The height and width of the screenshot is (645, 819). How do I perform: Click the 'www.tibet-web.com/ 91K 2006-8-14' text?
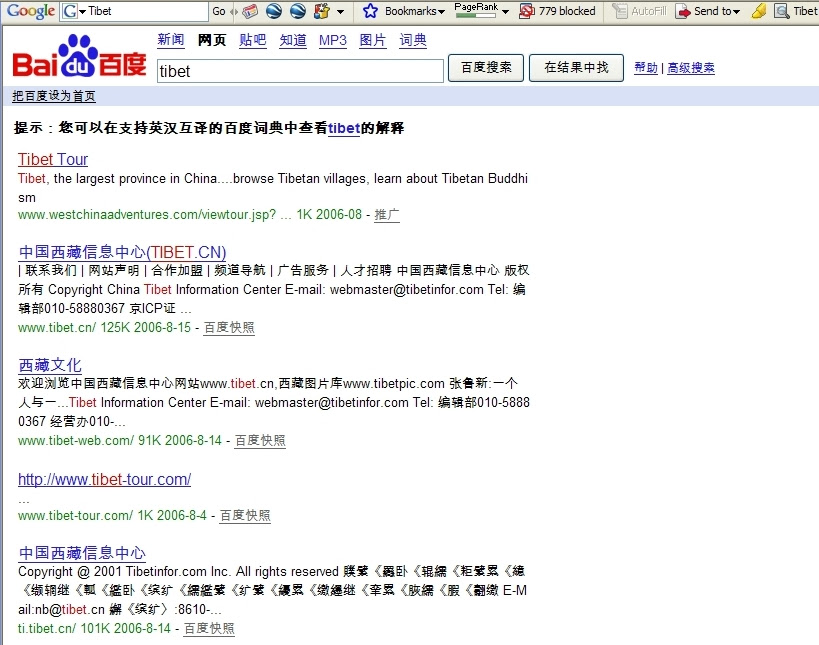pyautogui.click(x=120, y=440)
